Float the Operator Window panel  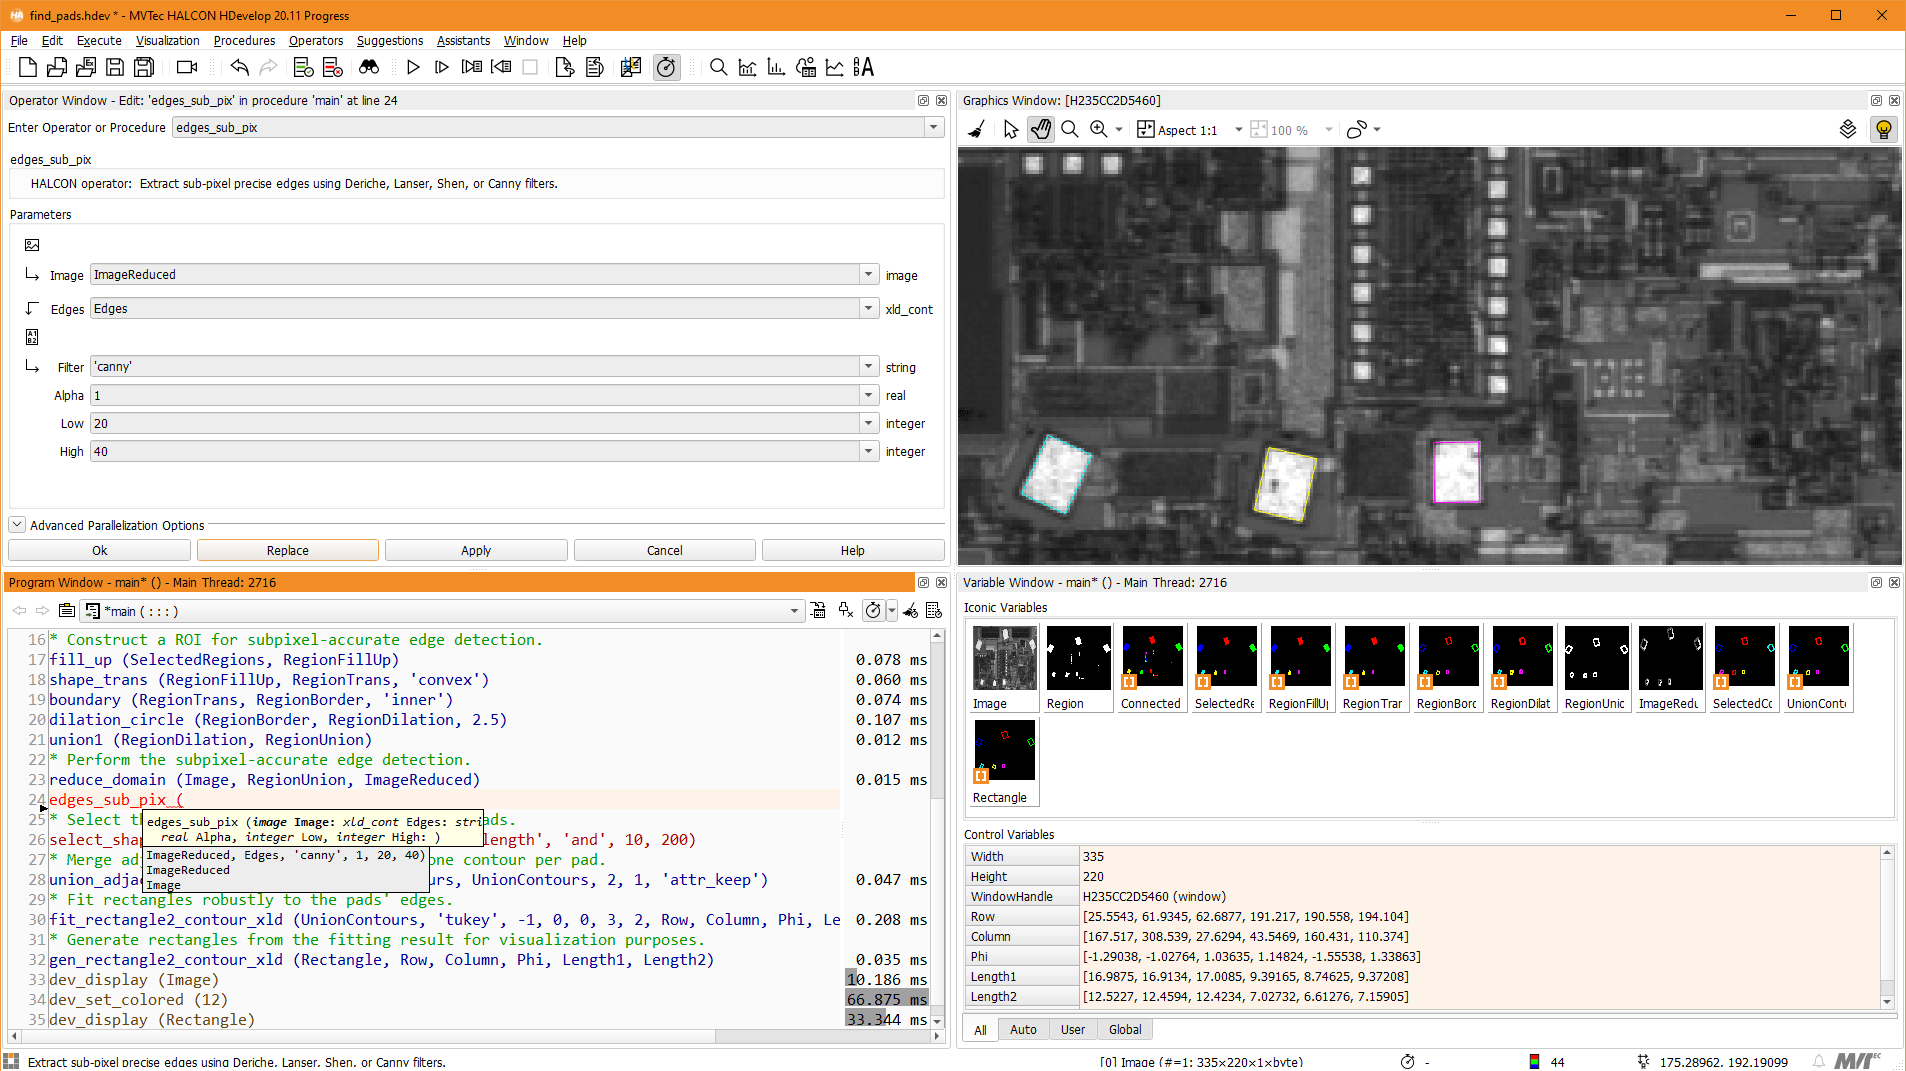pos(923,100)
